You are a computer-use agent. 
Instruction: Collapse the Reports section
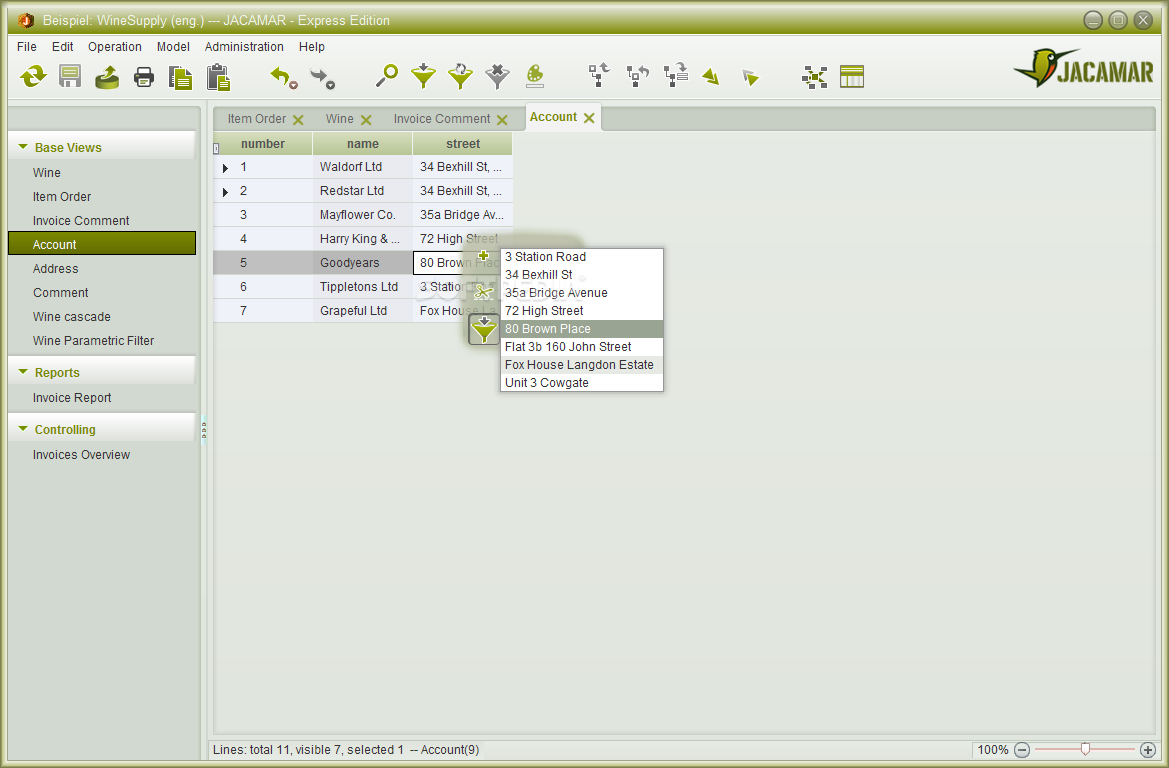click(x=23, y=371)
